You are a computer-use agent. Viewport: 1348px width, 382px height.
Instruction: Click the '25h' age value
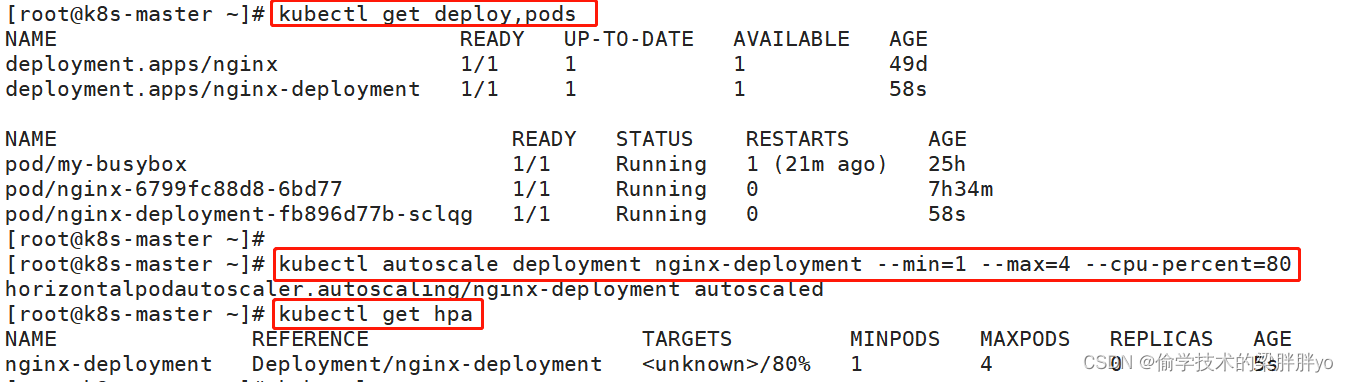click(947, 164)
